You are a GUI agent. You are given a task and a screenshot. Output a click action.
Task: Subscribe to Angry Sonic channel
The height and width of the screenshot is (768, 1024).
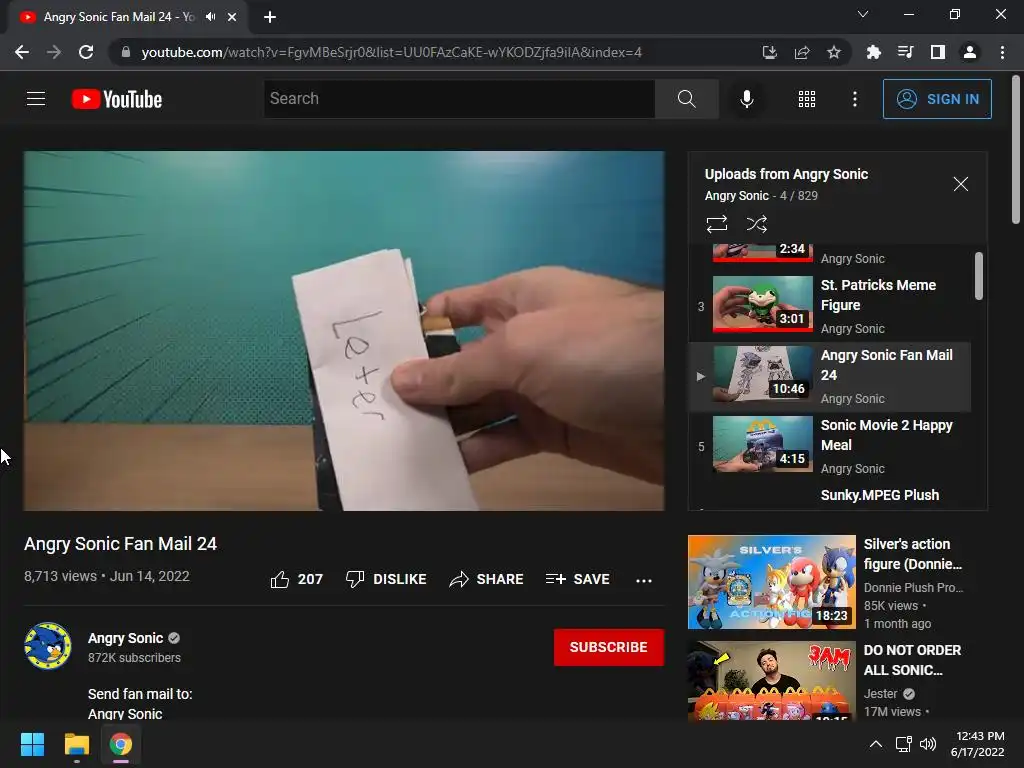[x=609, y=647]
